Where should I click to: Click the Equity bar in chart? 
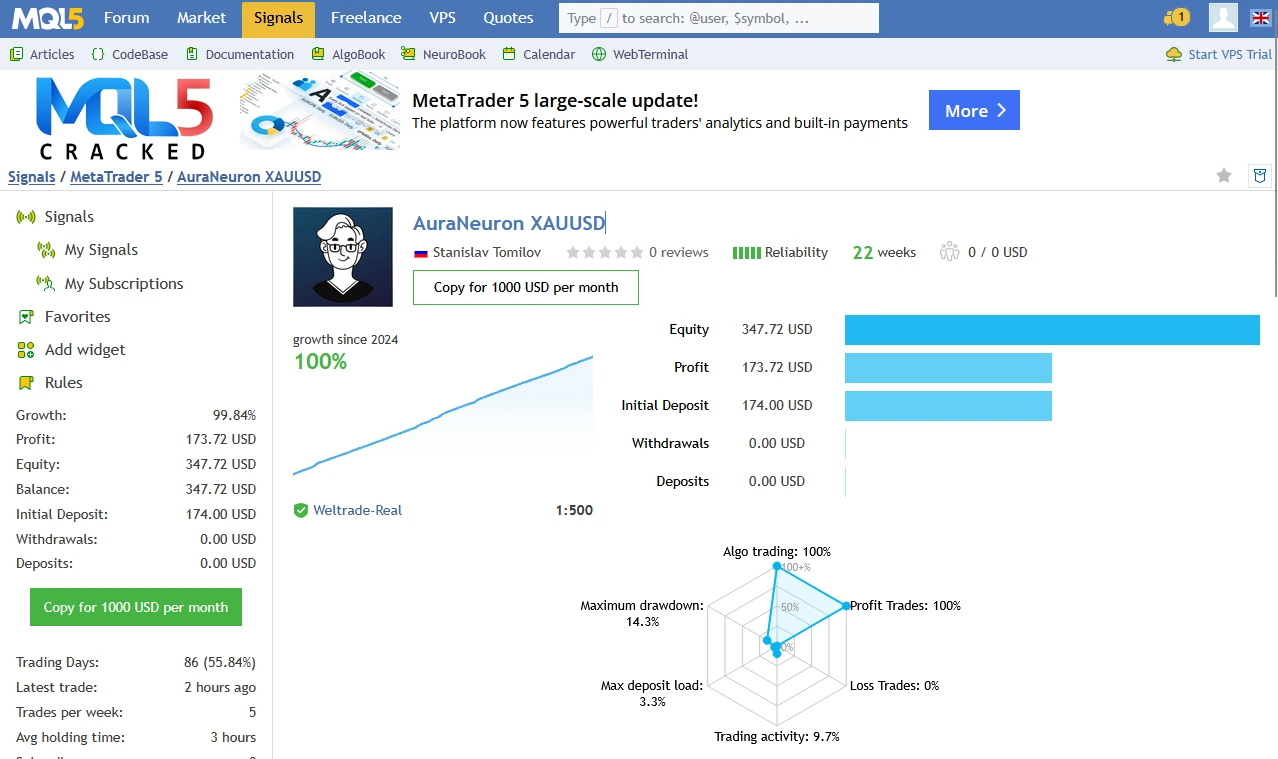[1052, 329]
